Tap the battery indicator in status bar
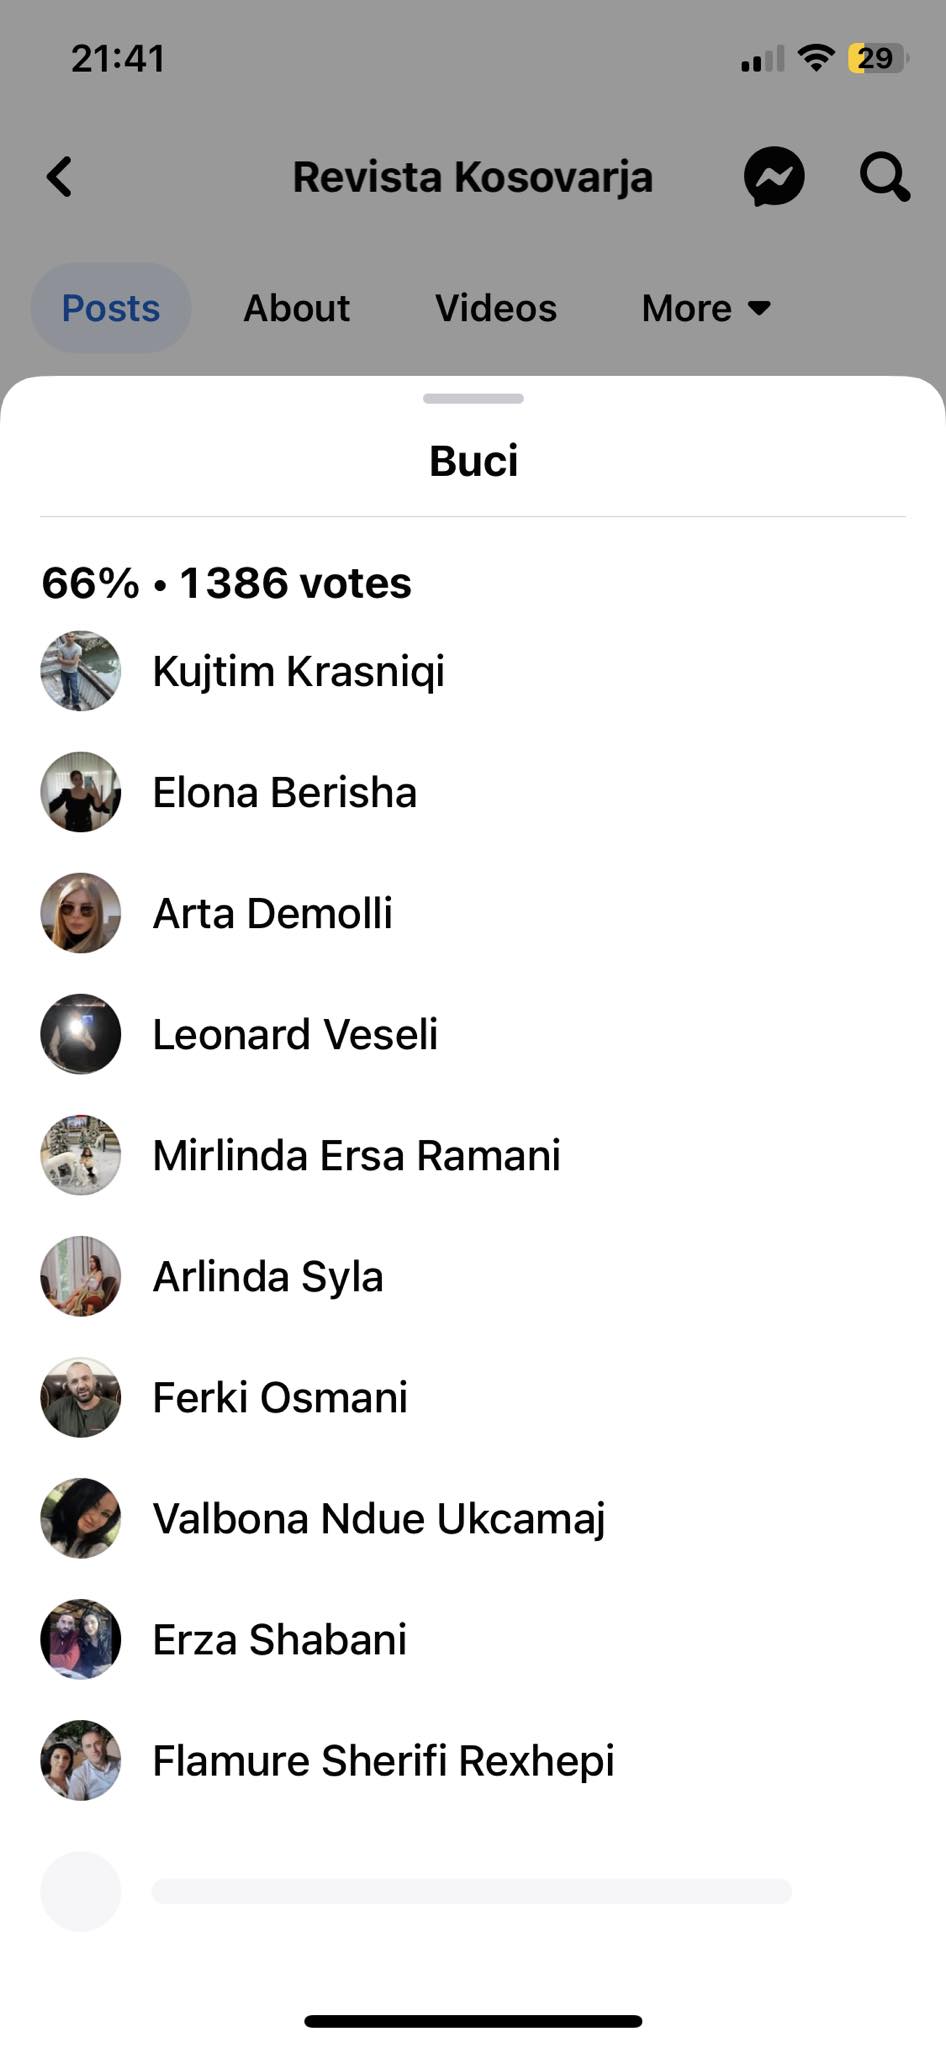The image size is (946, 2048). 877,58
